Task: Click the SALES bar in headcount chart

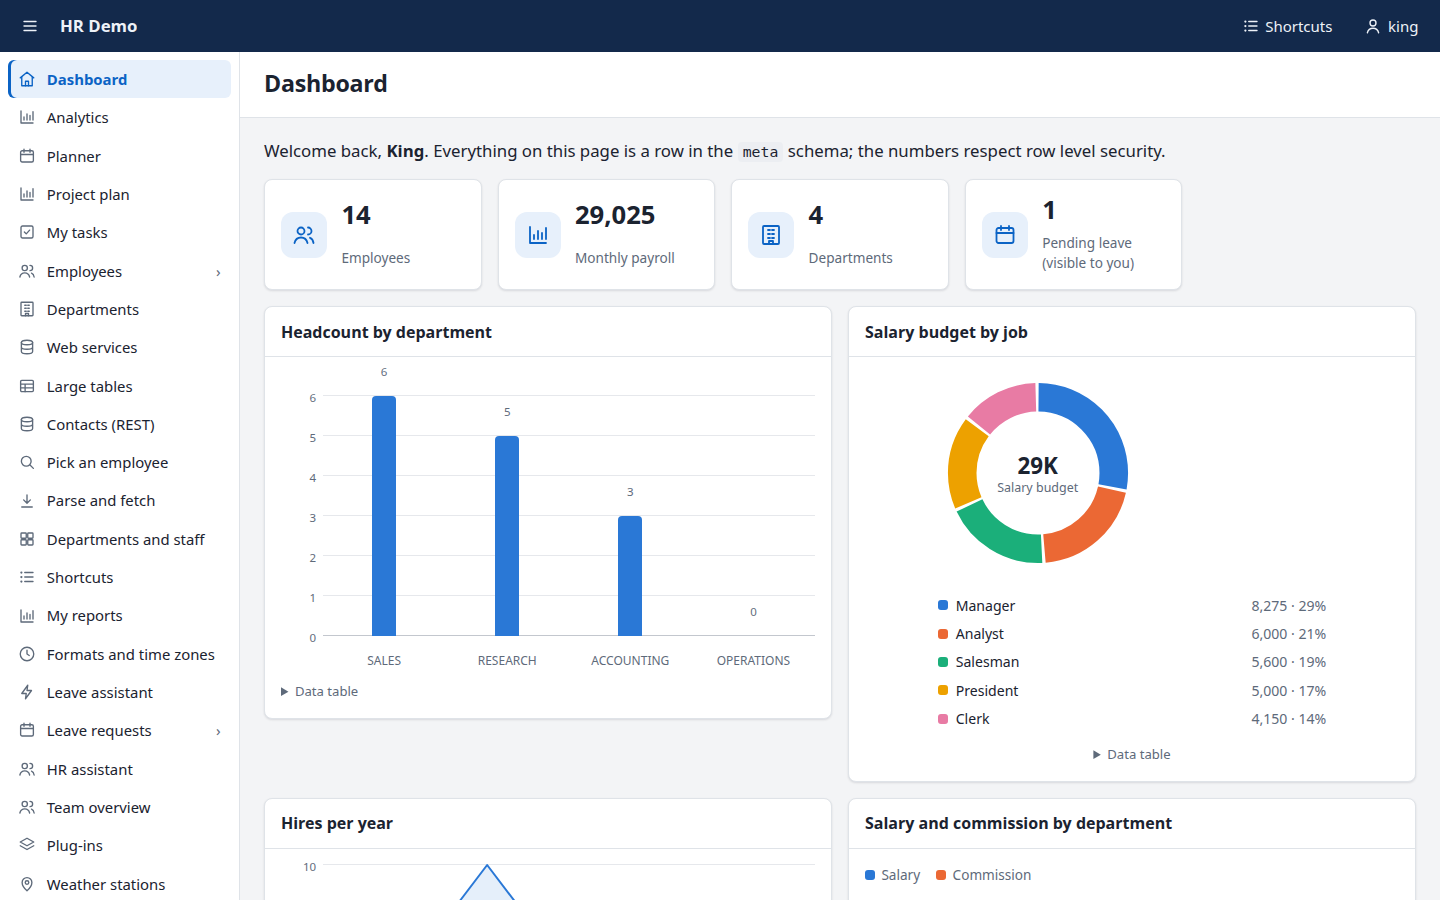Action: tap(384, 516)
